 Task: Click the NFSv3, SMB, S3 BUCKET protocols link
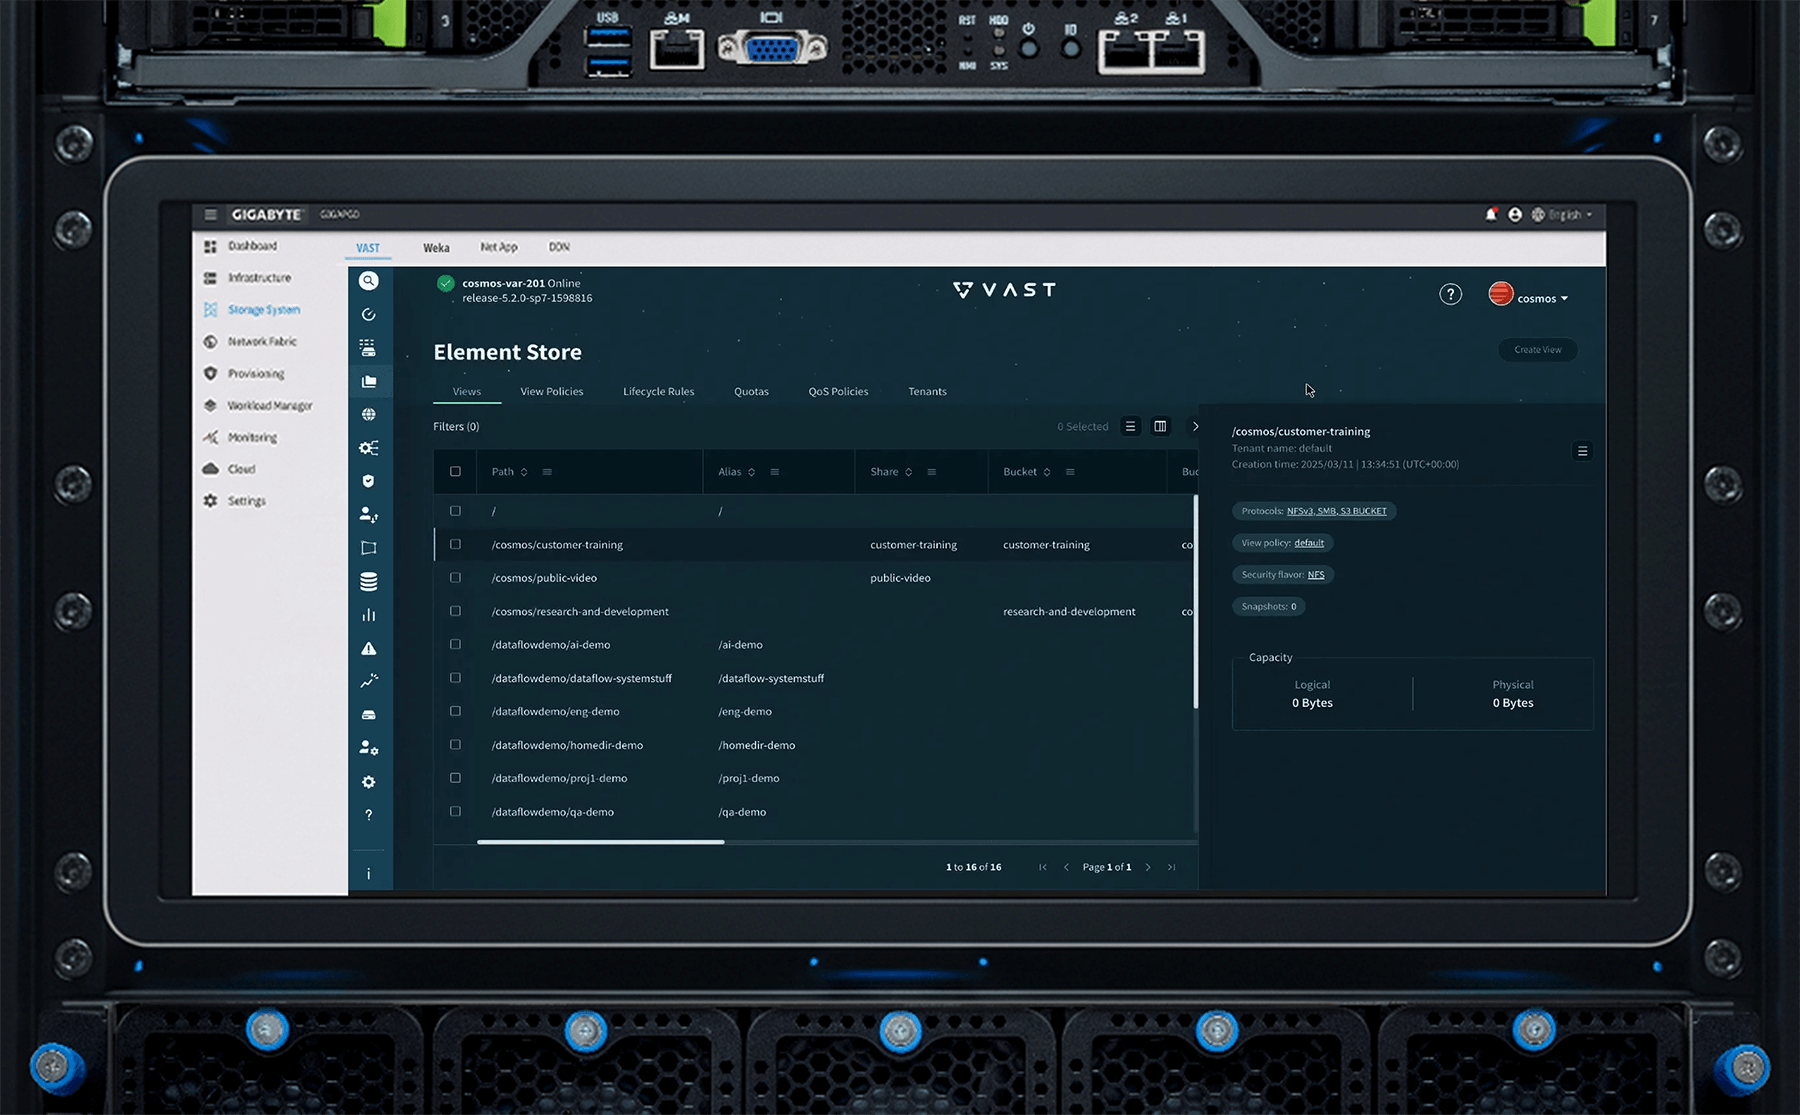coord(1336,511)
